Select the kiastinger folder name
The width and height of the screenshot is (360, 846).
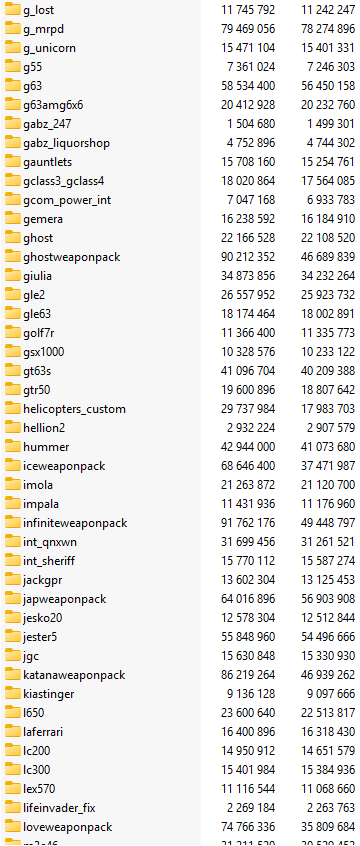click(49, 693)
